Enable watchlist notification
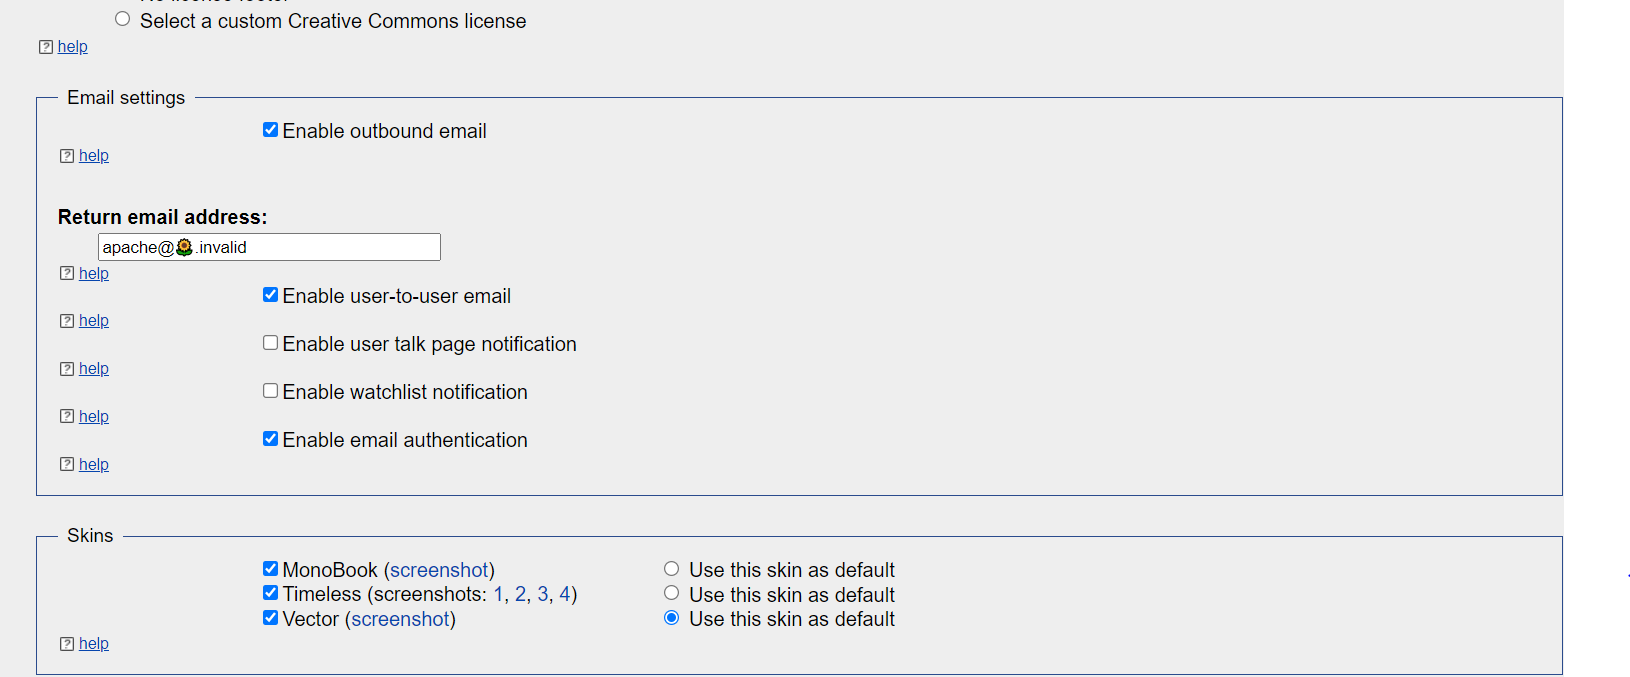This screenshot has width=1630, height=677. (270, 390)
